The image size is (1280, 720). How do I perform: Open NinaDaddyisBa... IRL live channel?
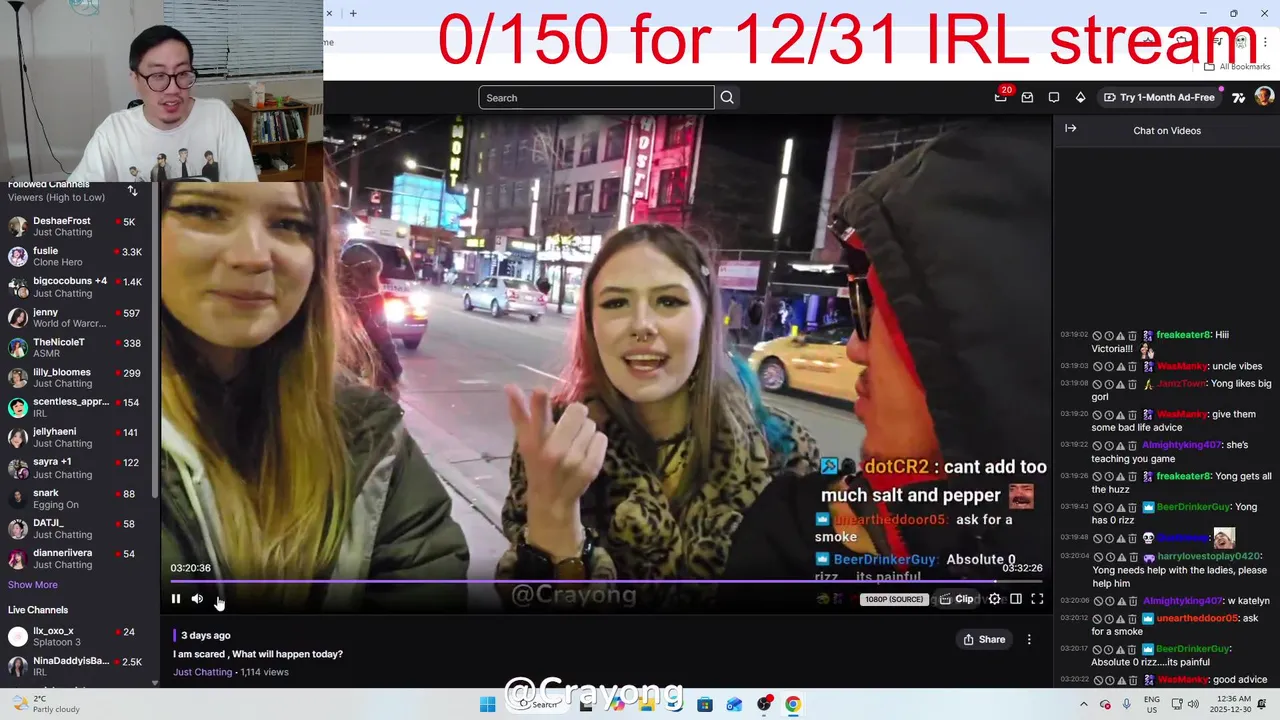(x=76, y=666)
